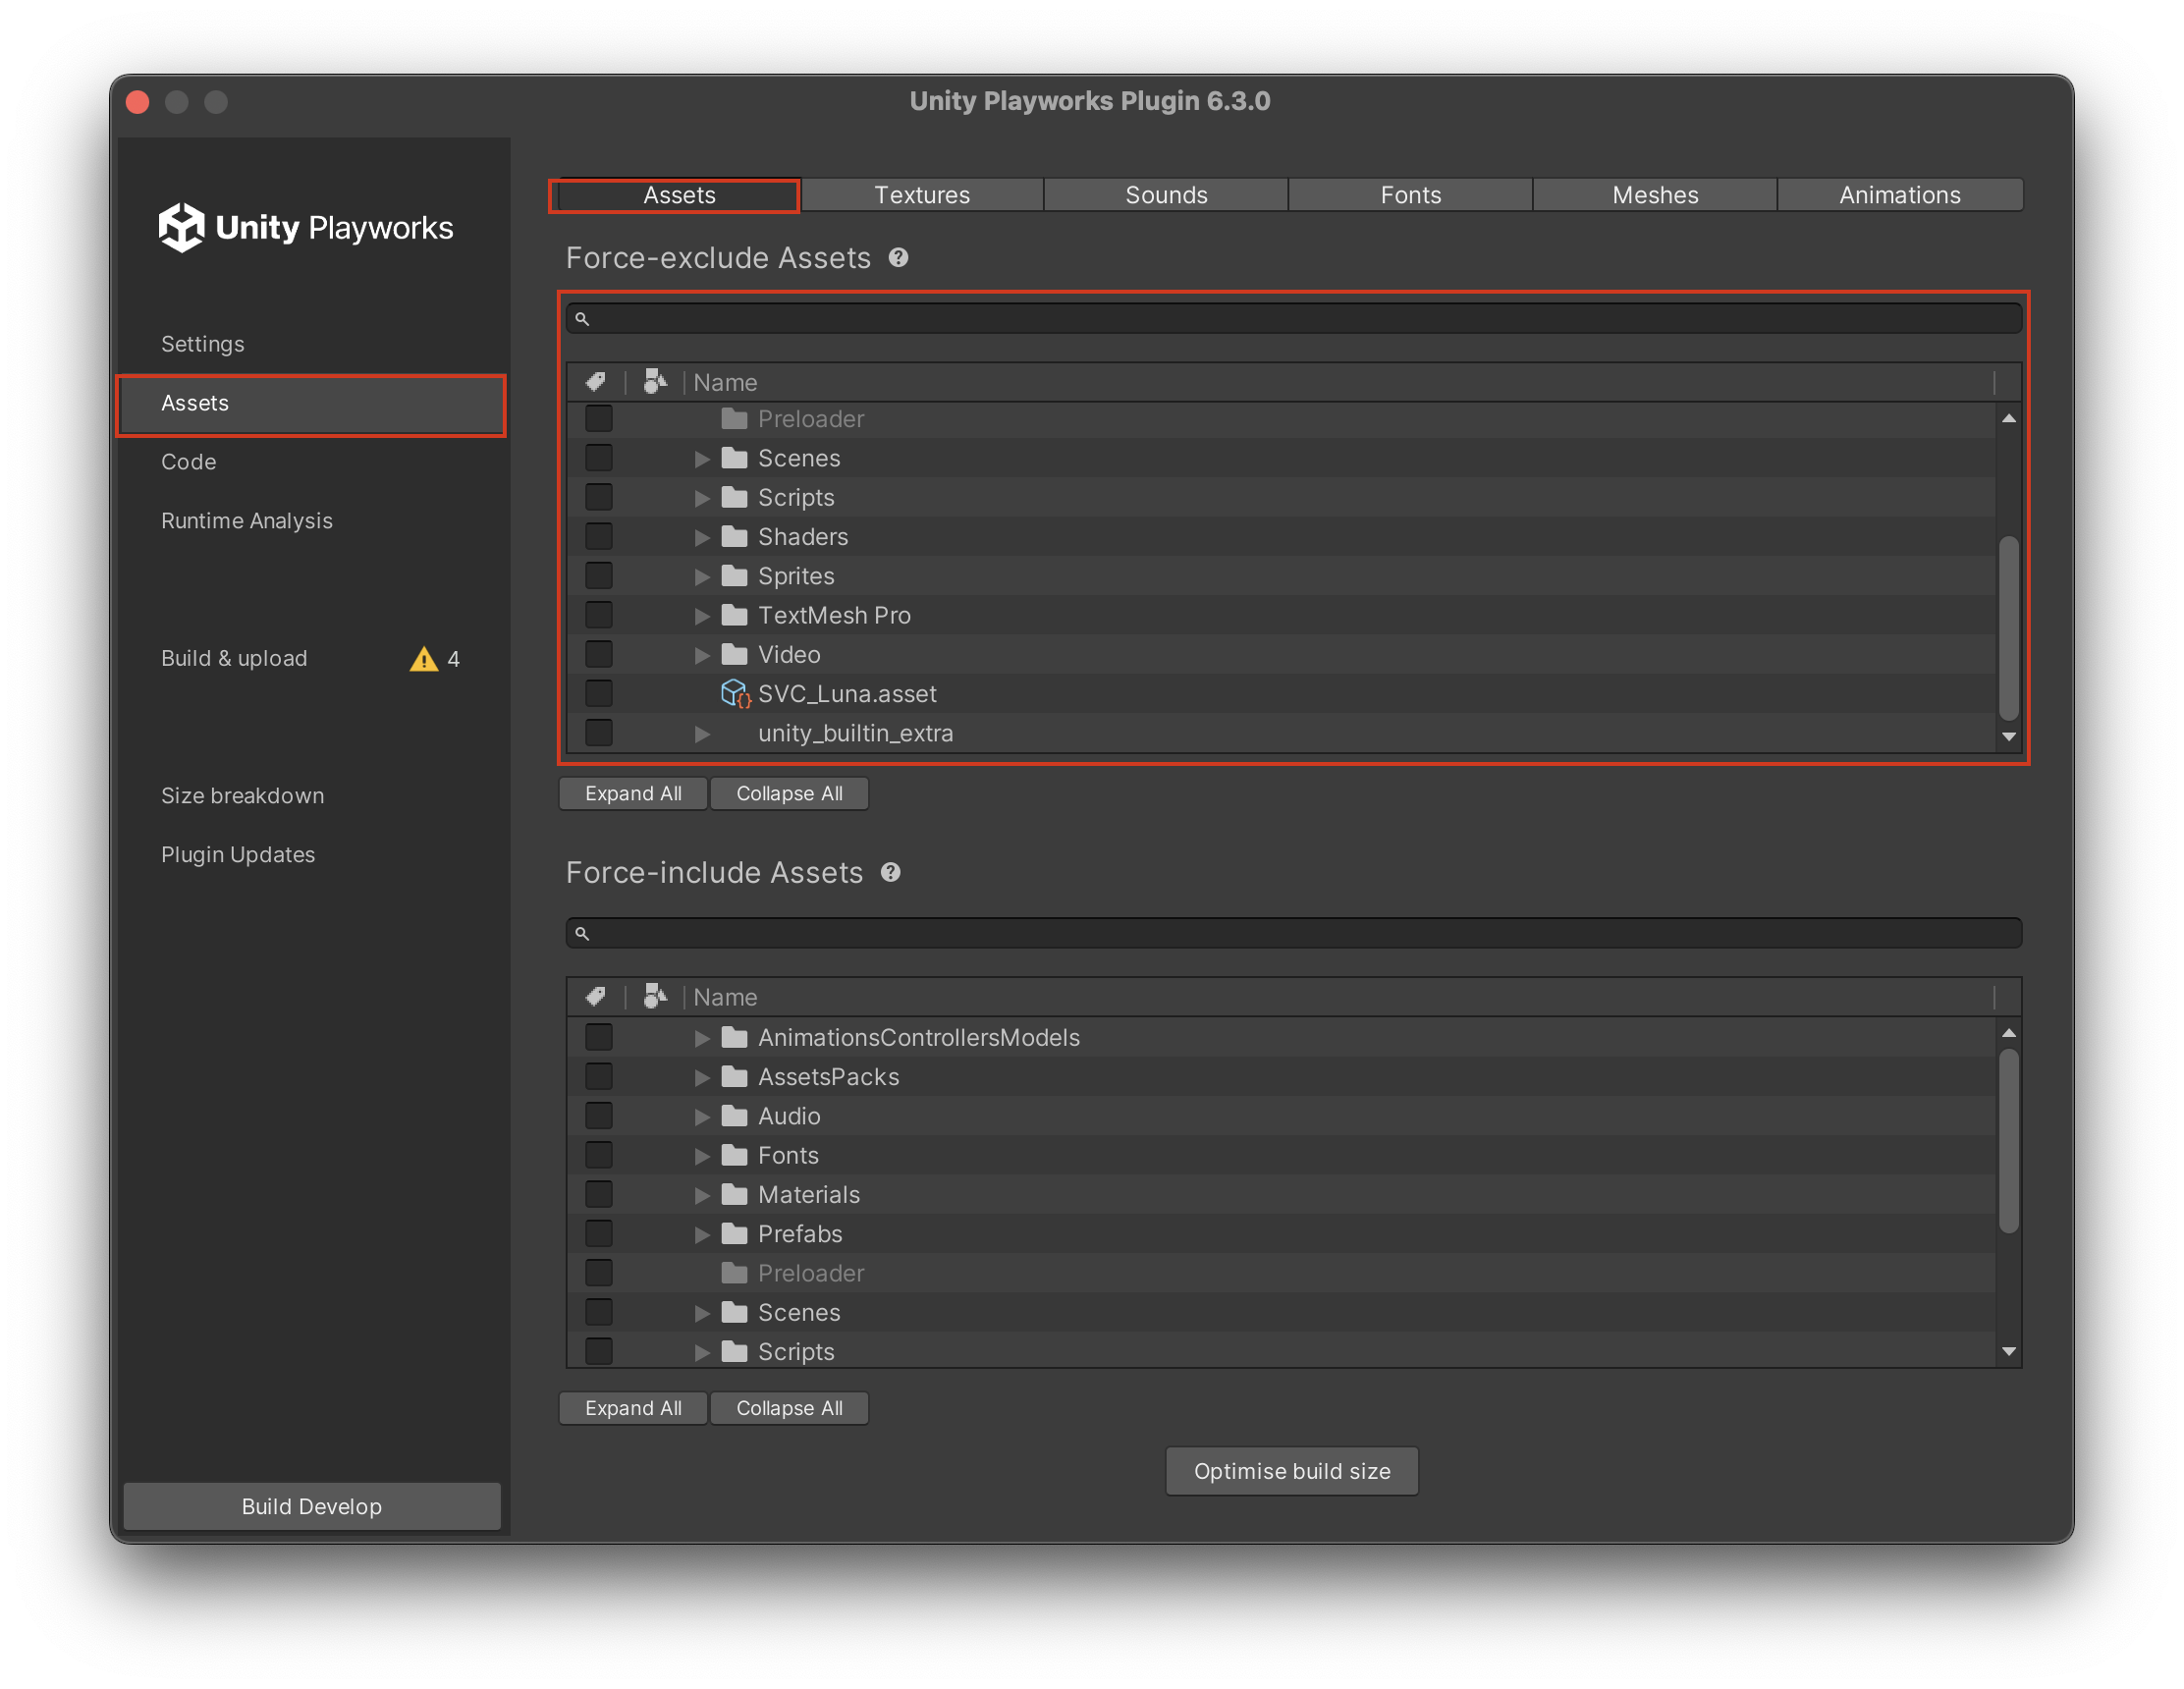The image size is (2184, 1689).
Task: Expand the Materials folder in Force-include list
Action: pyautogui.click(x=702, y=1195)
